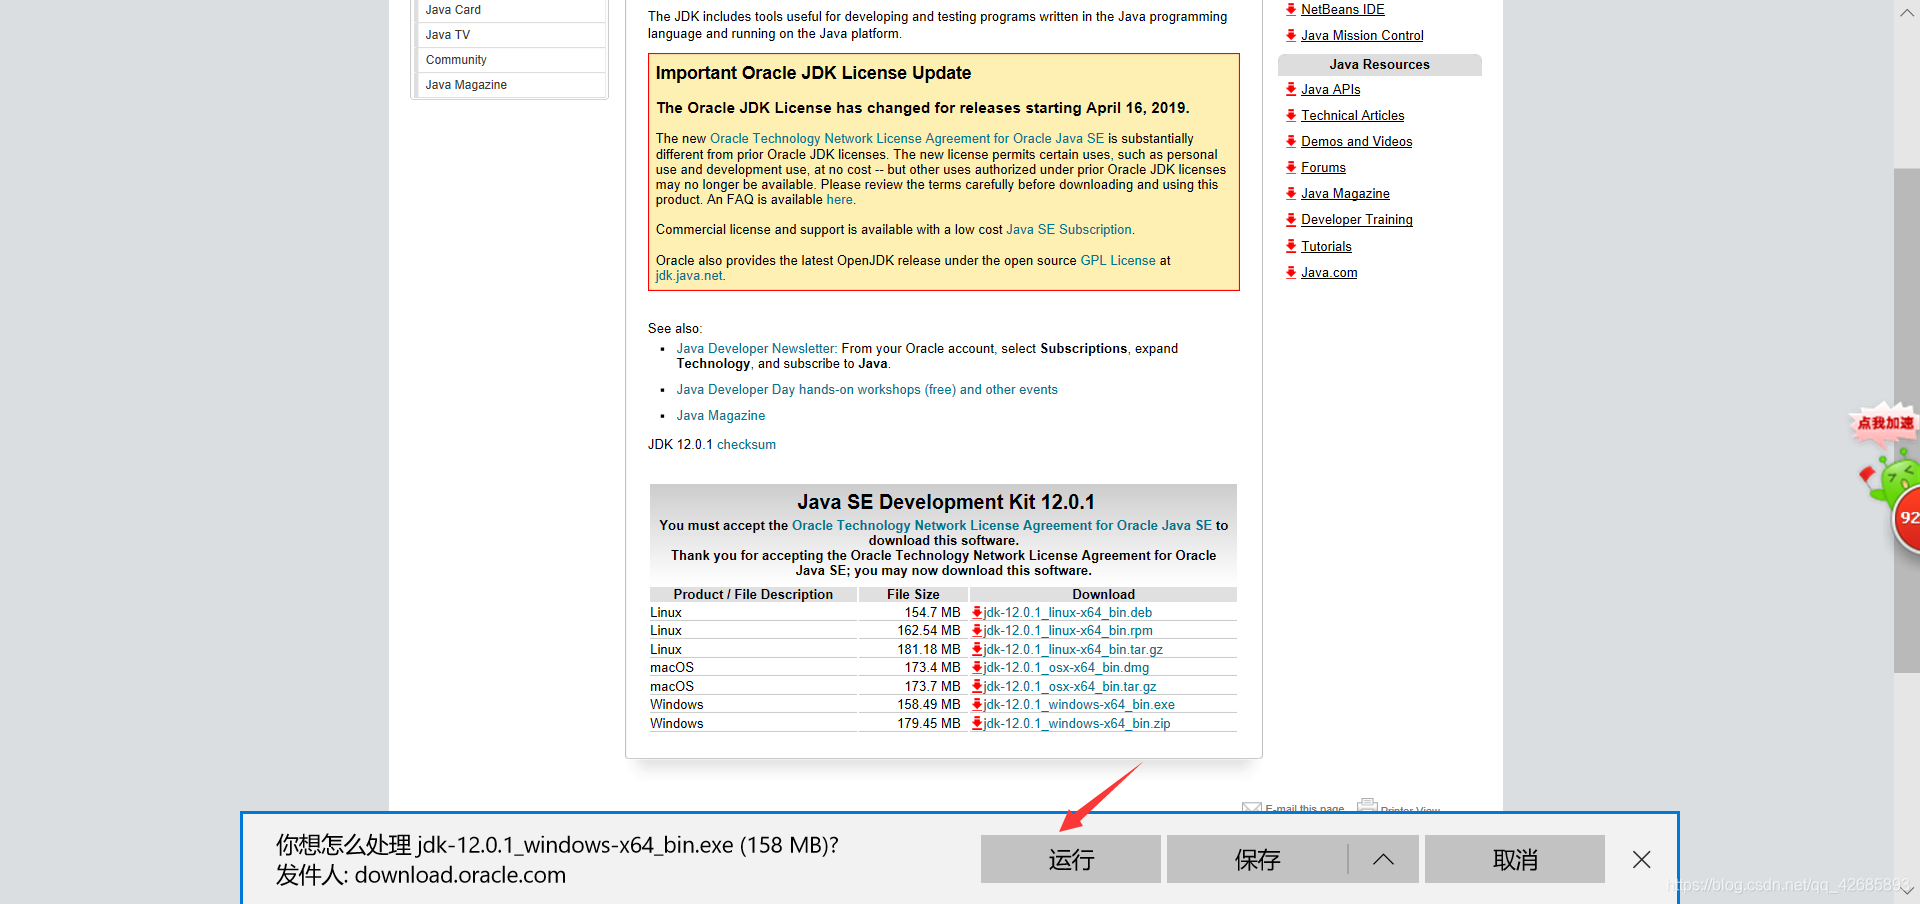Open Java.com resource link
1920x904 pixels.
[1329, 273]
